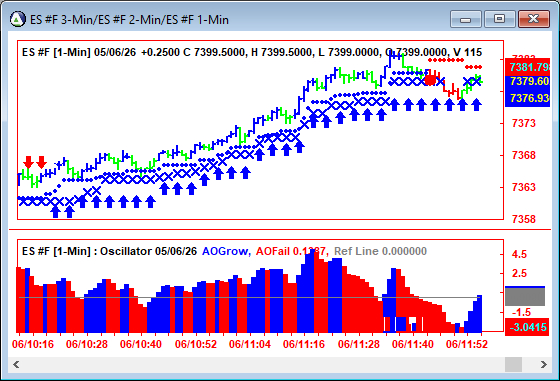Close the ES #F chart window
The width and height of the screenshot is (560, 381).
[533, 19]
